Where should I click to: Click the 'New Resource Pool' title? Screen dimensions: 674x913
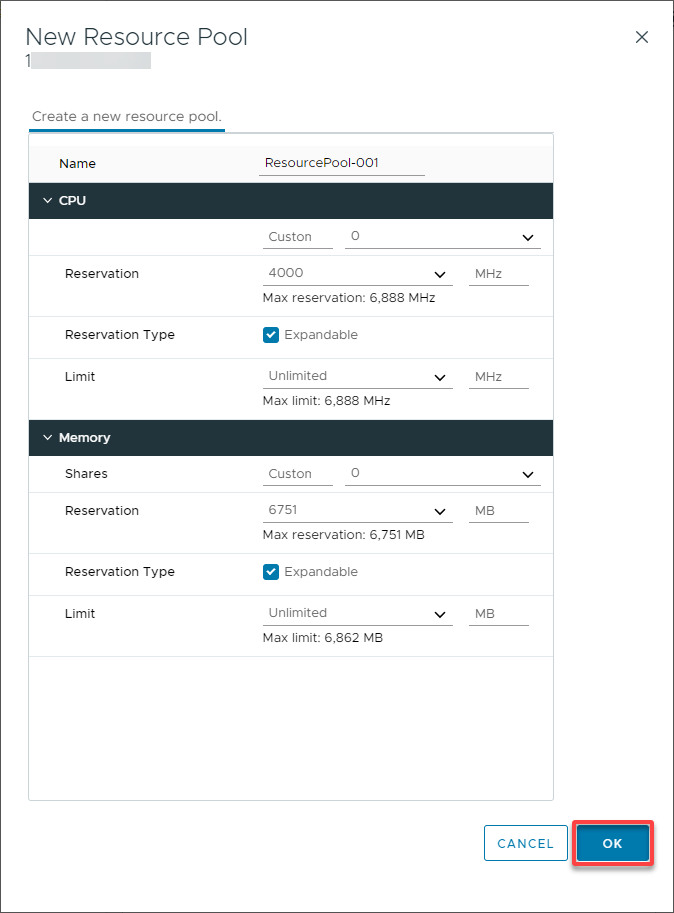click(x=137, y=37)
